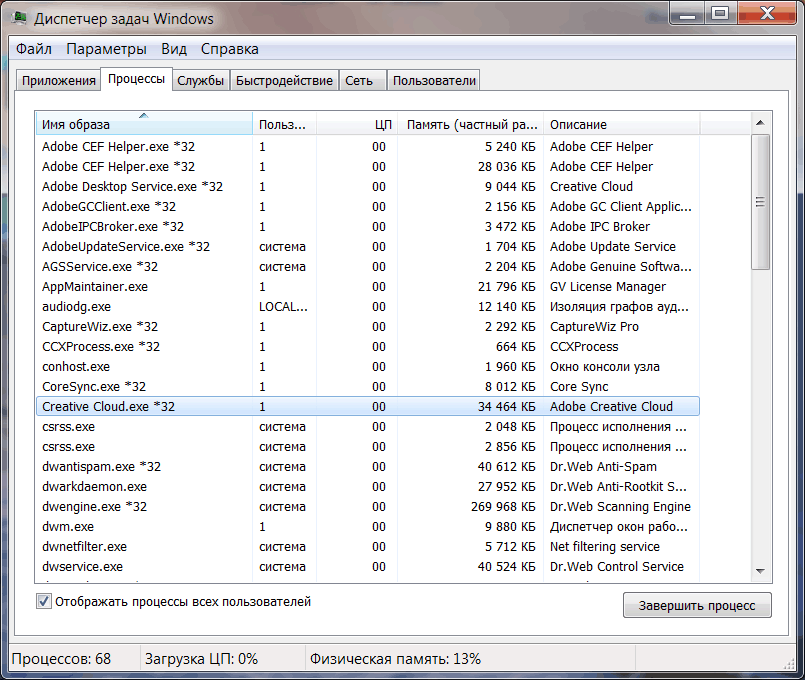This screenshot has width=805, height=680.
Task: Click the Dr.Web Control Service description
Action: (x=617, y=567)
